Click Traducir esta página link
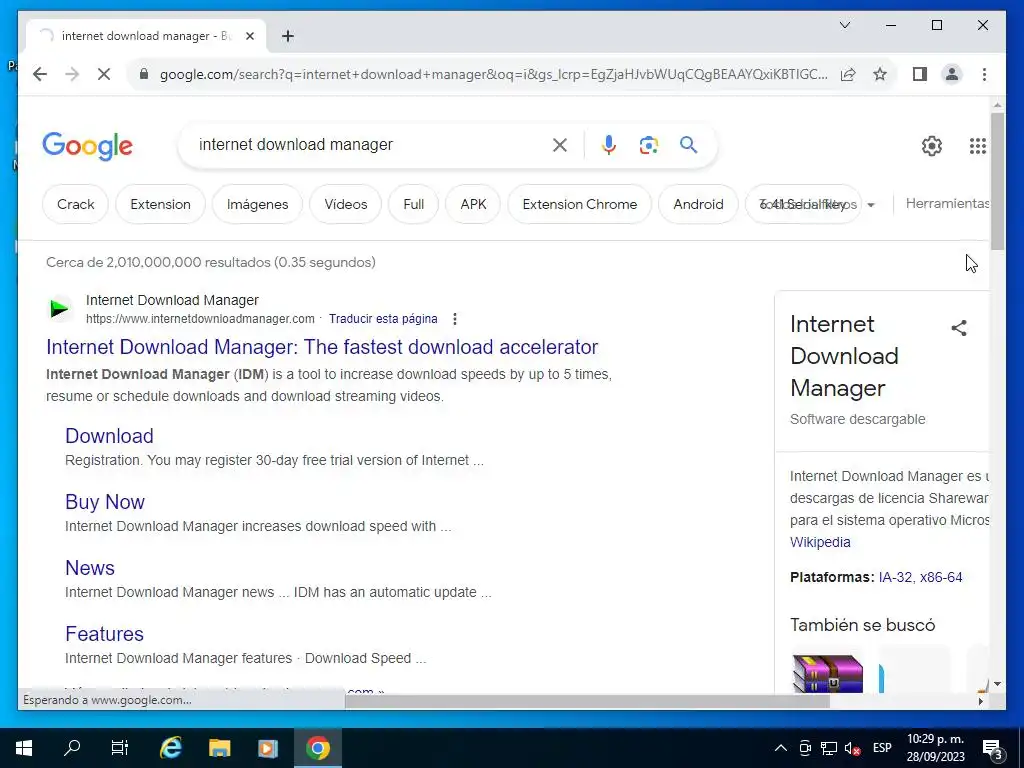This screenshot has width=1024, height=768. [383, 319]
